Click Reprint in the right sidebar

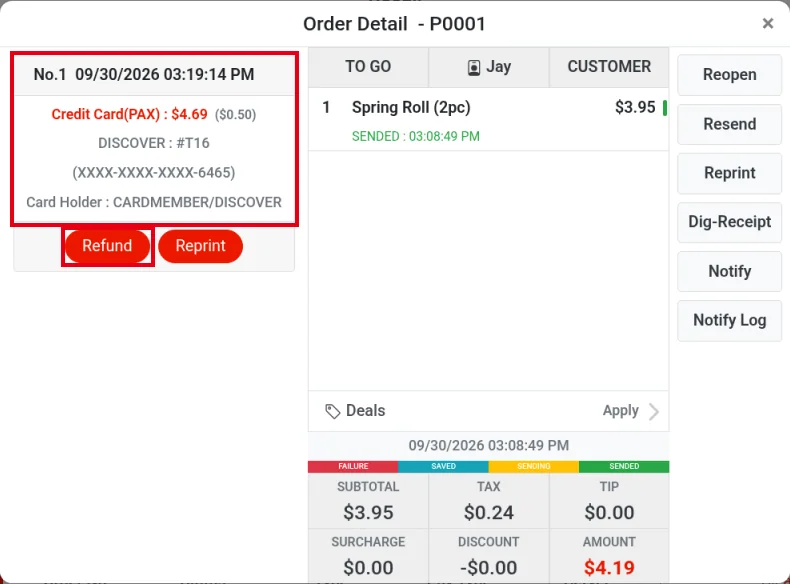pyautogui.click(x=730, y=173)
